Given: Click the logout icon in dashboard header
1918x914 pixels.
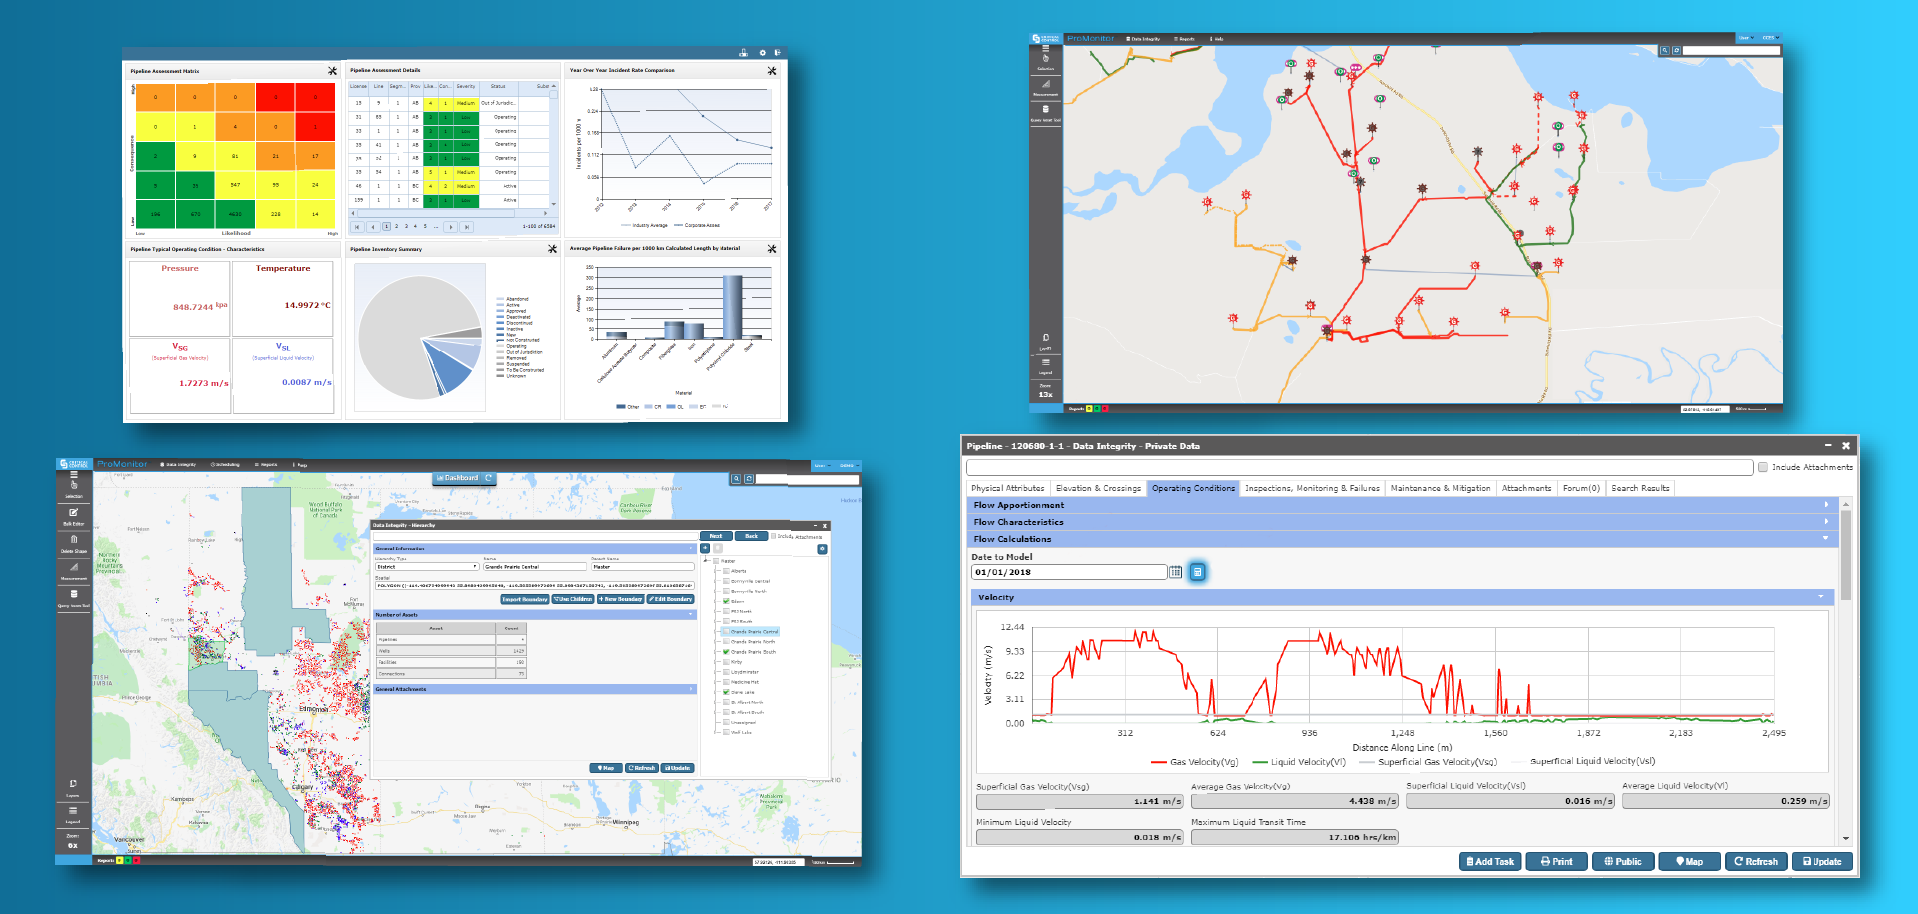Looking at the screenshot, I should point(777,53).
